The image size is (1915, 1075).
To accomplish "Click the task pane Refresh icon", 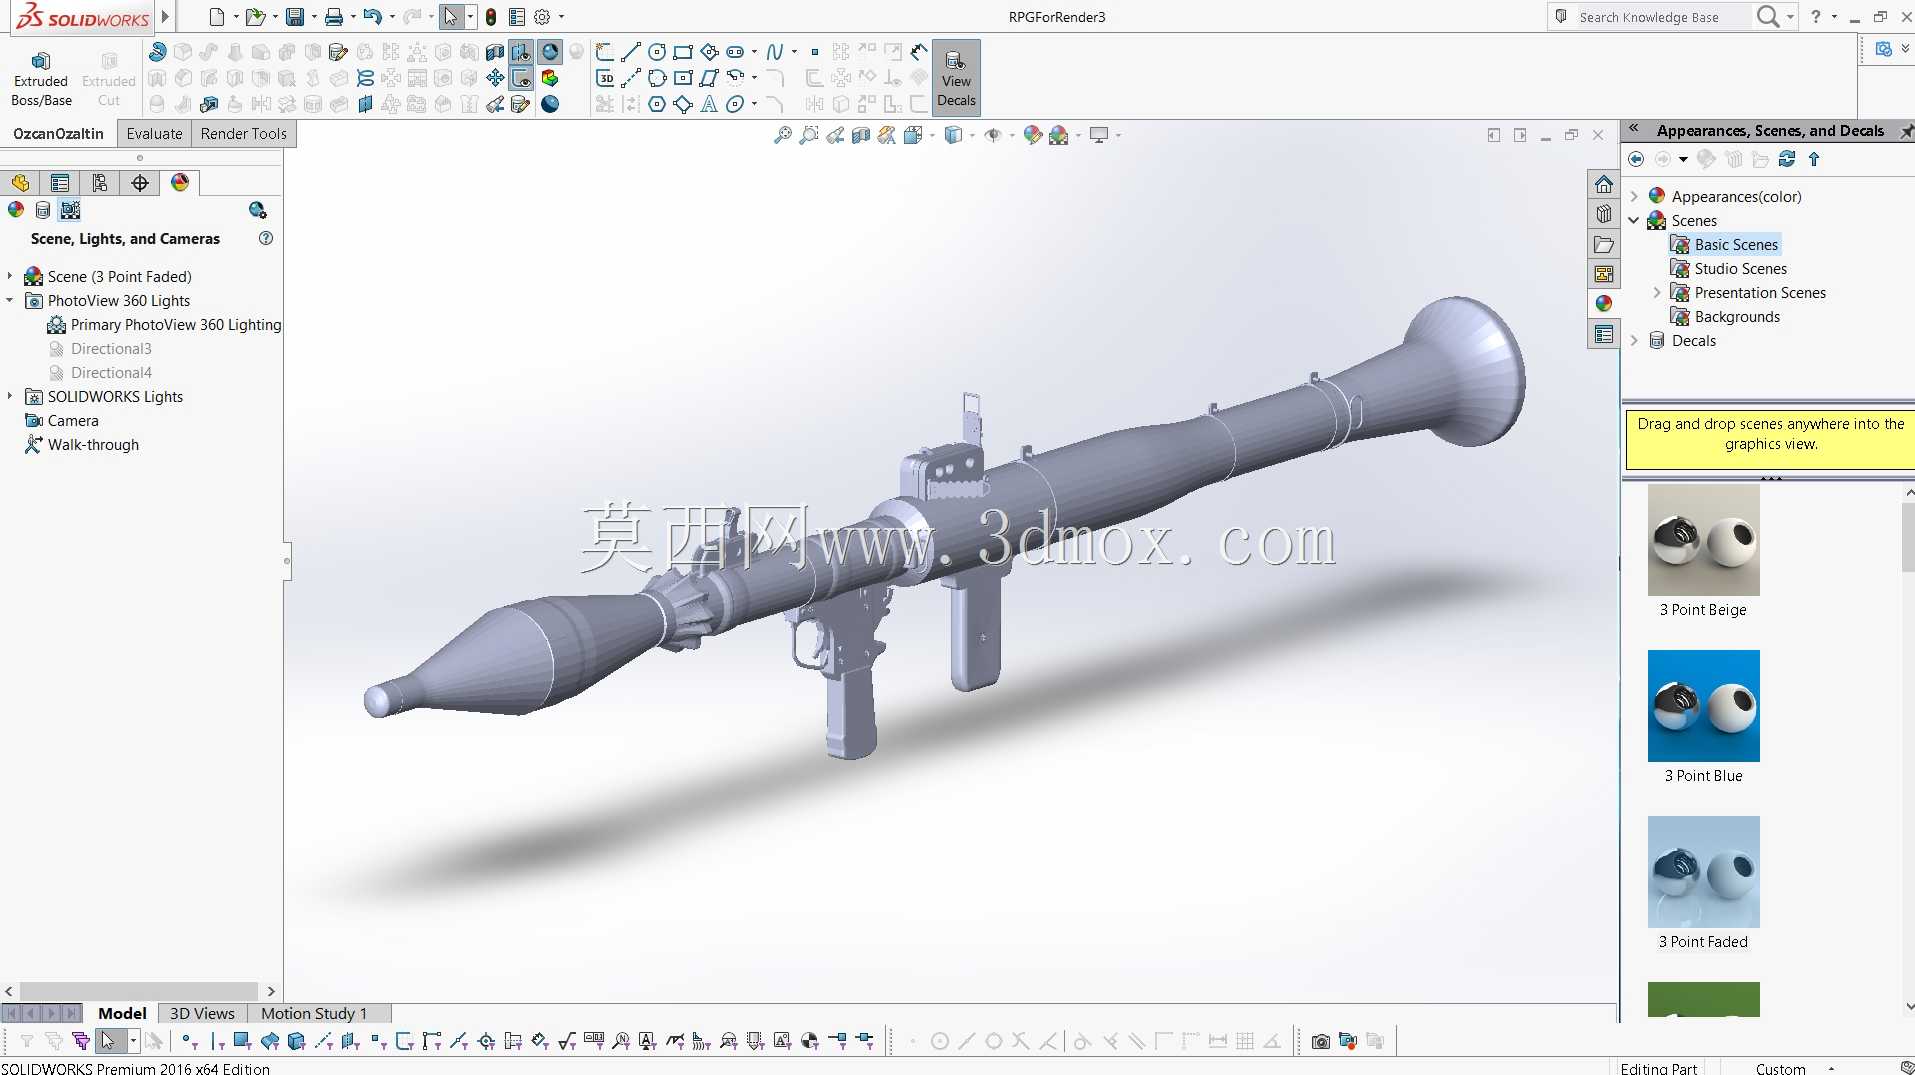I will (x=1787, y=159).
